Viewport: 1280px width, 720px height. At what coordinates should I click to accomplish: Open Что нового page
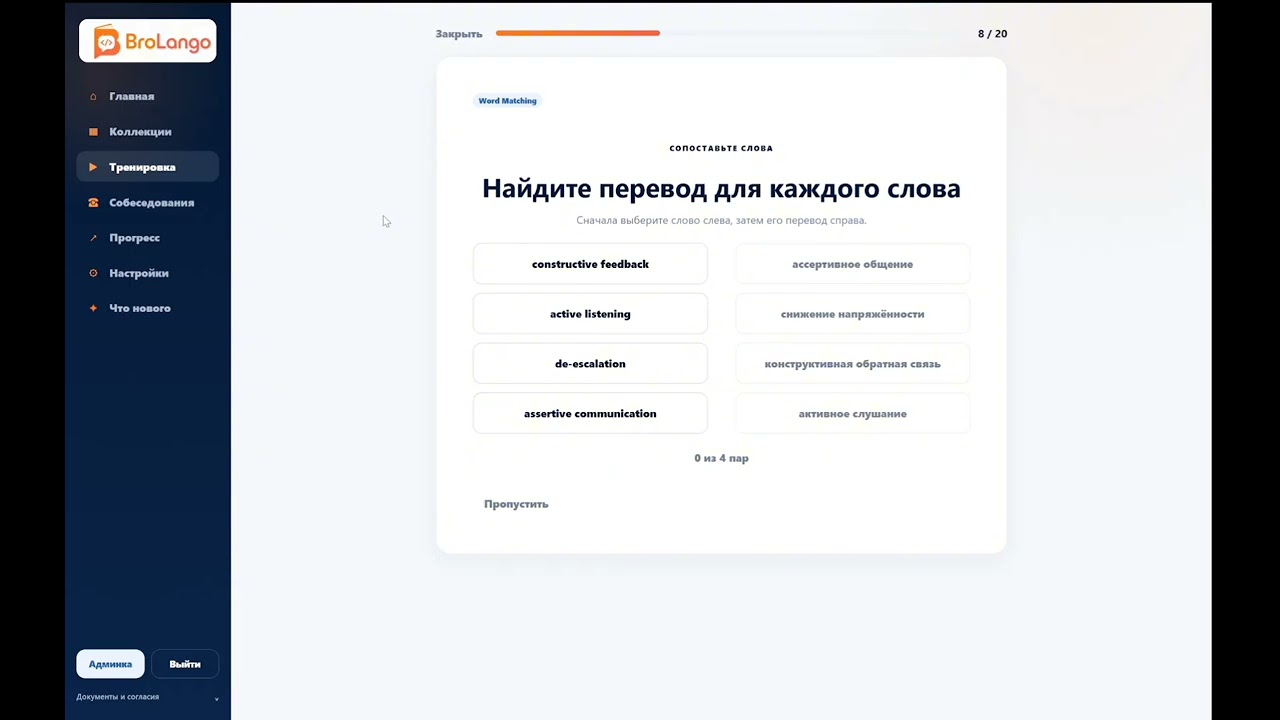147,308
